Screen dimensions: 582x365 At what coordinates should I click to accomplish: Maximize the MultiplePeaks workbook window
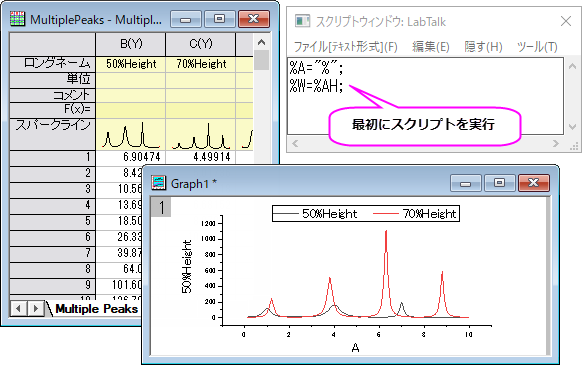point(219,19)
